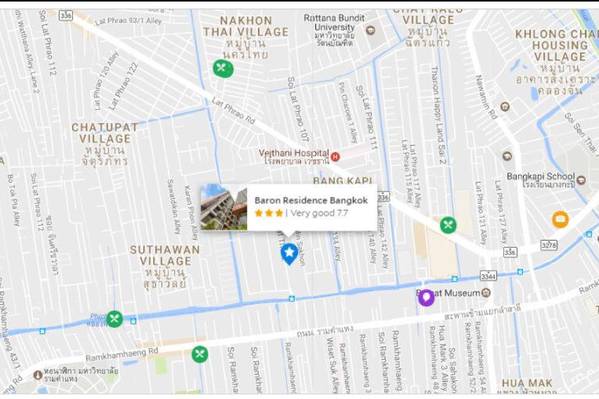The height and width of the screenshot is (399, 599).
Task: Click the blue star hotel pin
Action: pos(290,254)
